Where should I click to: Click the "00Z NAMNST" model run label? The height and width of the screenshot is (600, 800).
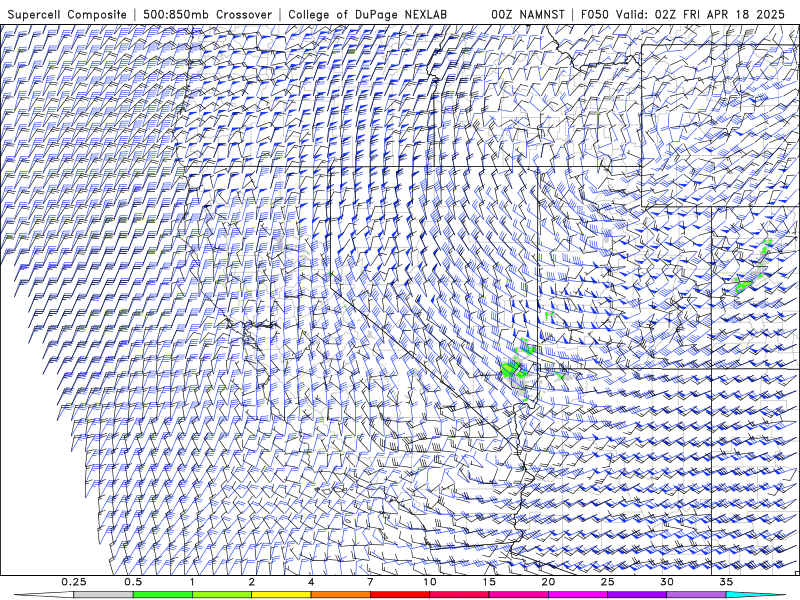[528, 14]
